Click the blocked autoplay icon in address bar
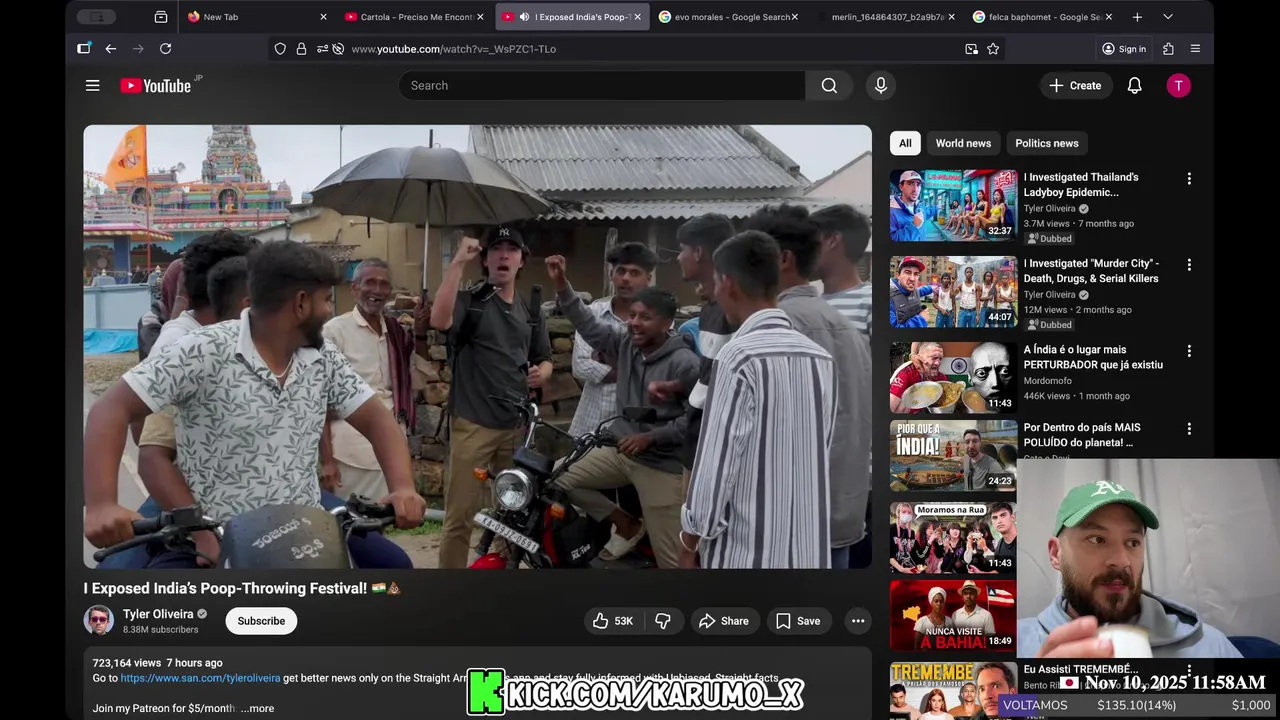1280x720 pixels. click(x=338, y=49)
